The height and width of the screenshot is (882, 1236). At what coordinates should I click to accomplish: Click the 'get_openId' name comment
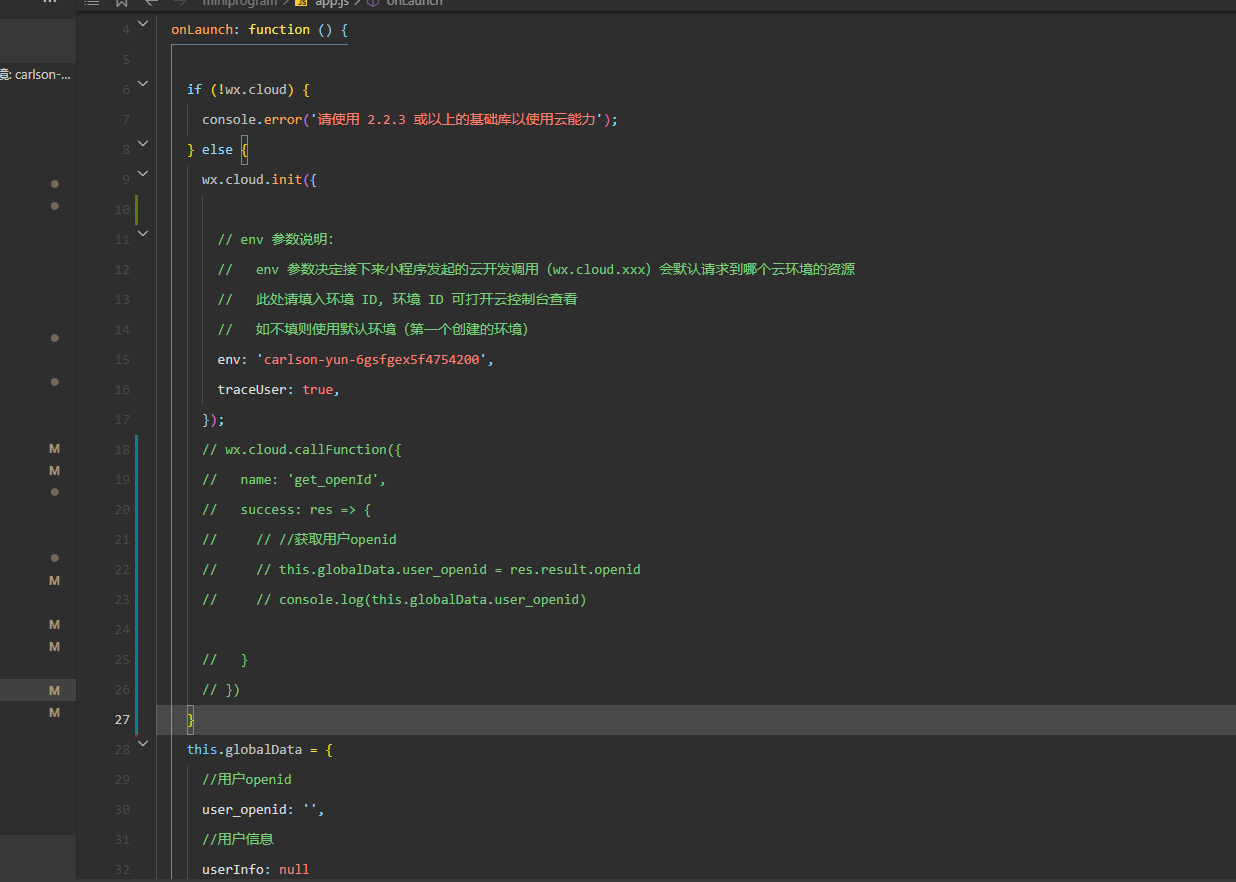[294, 480]
